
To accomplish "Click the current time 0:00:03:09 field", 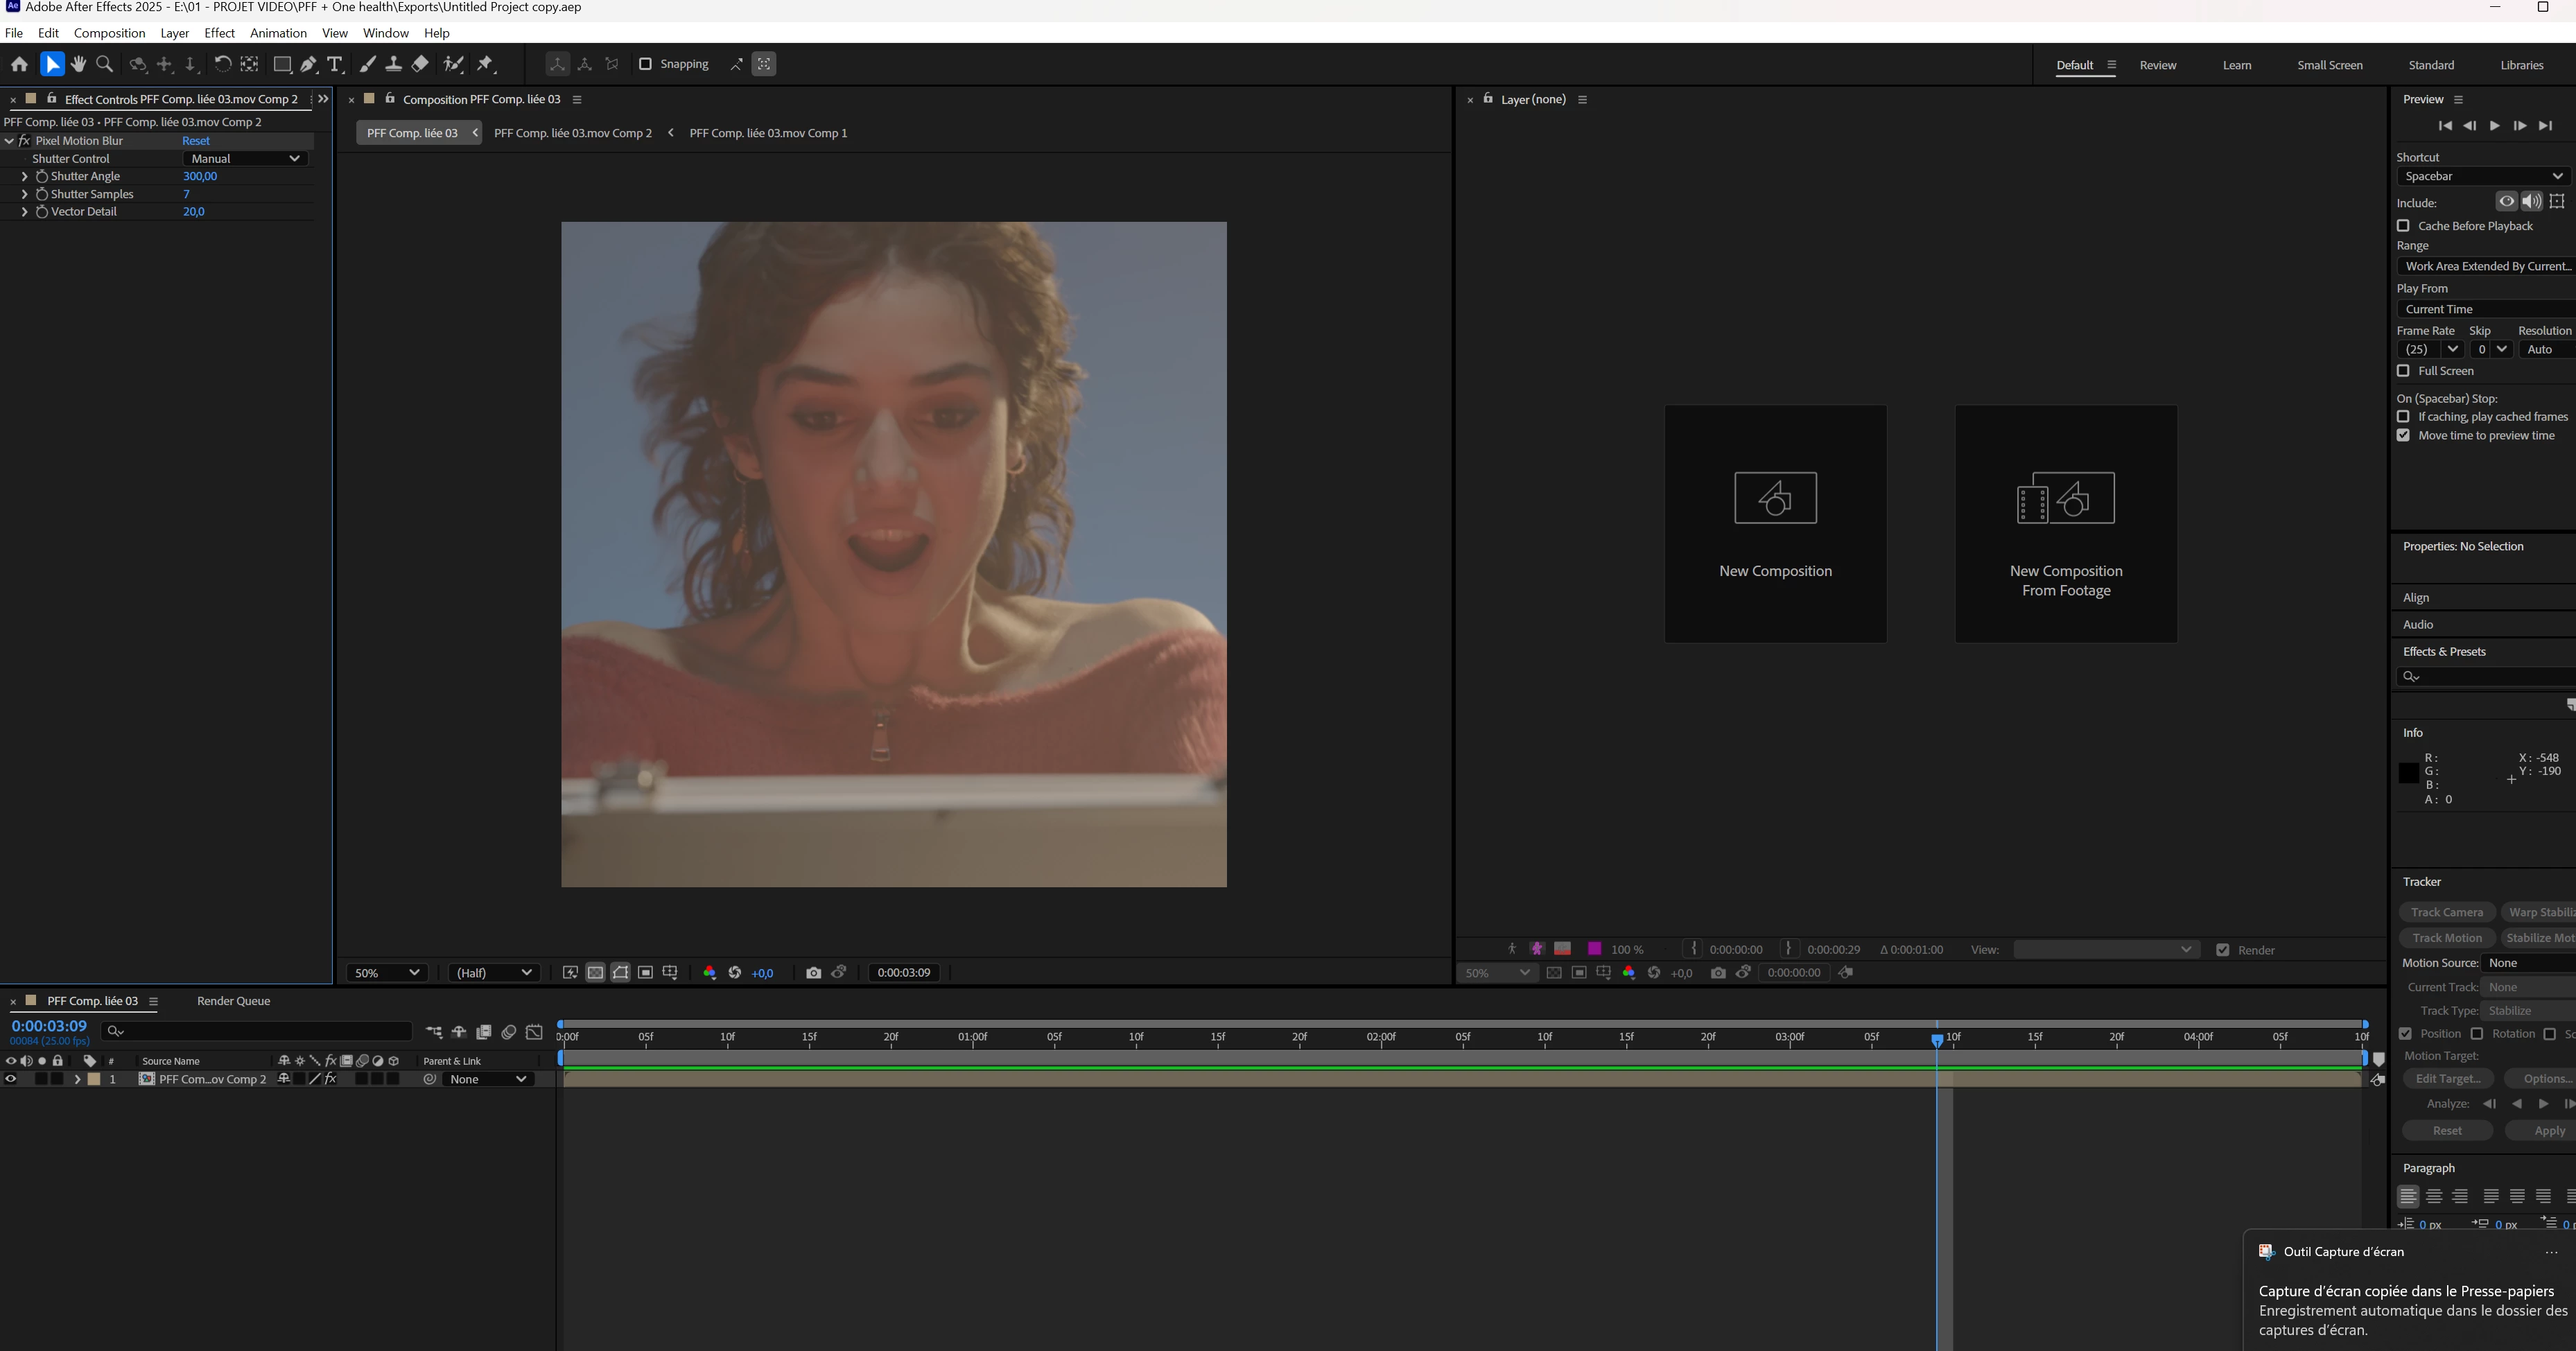I will 49,1027.
